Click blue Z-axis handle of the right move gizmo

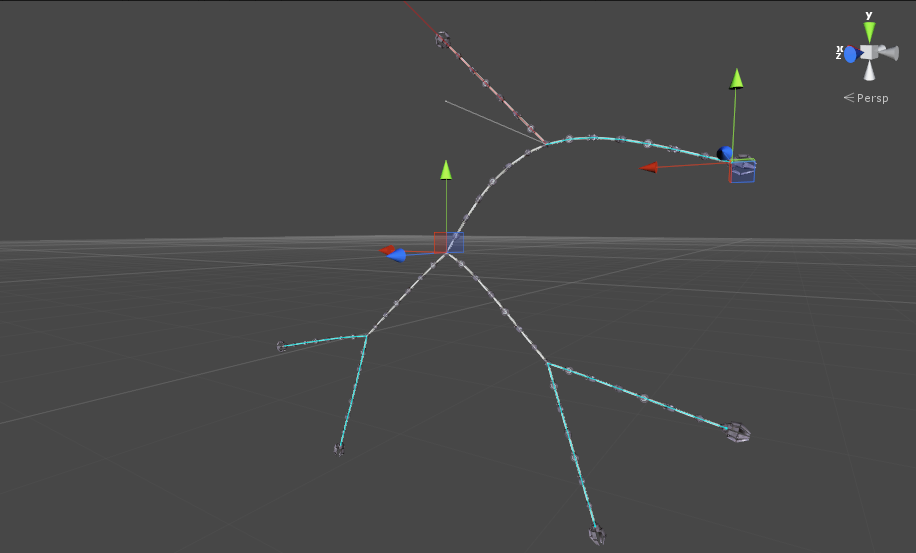click(x=724, y=153)
